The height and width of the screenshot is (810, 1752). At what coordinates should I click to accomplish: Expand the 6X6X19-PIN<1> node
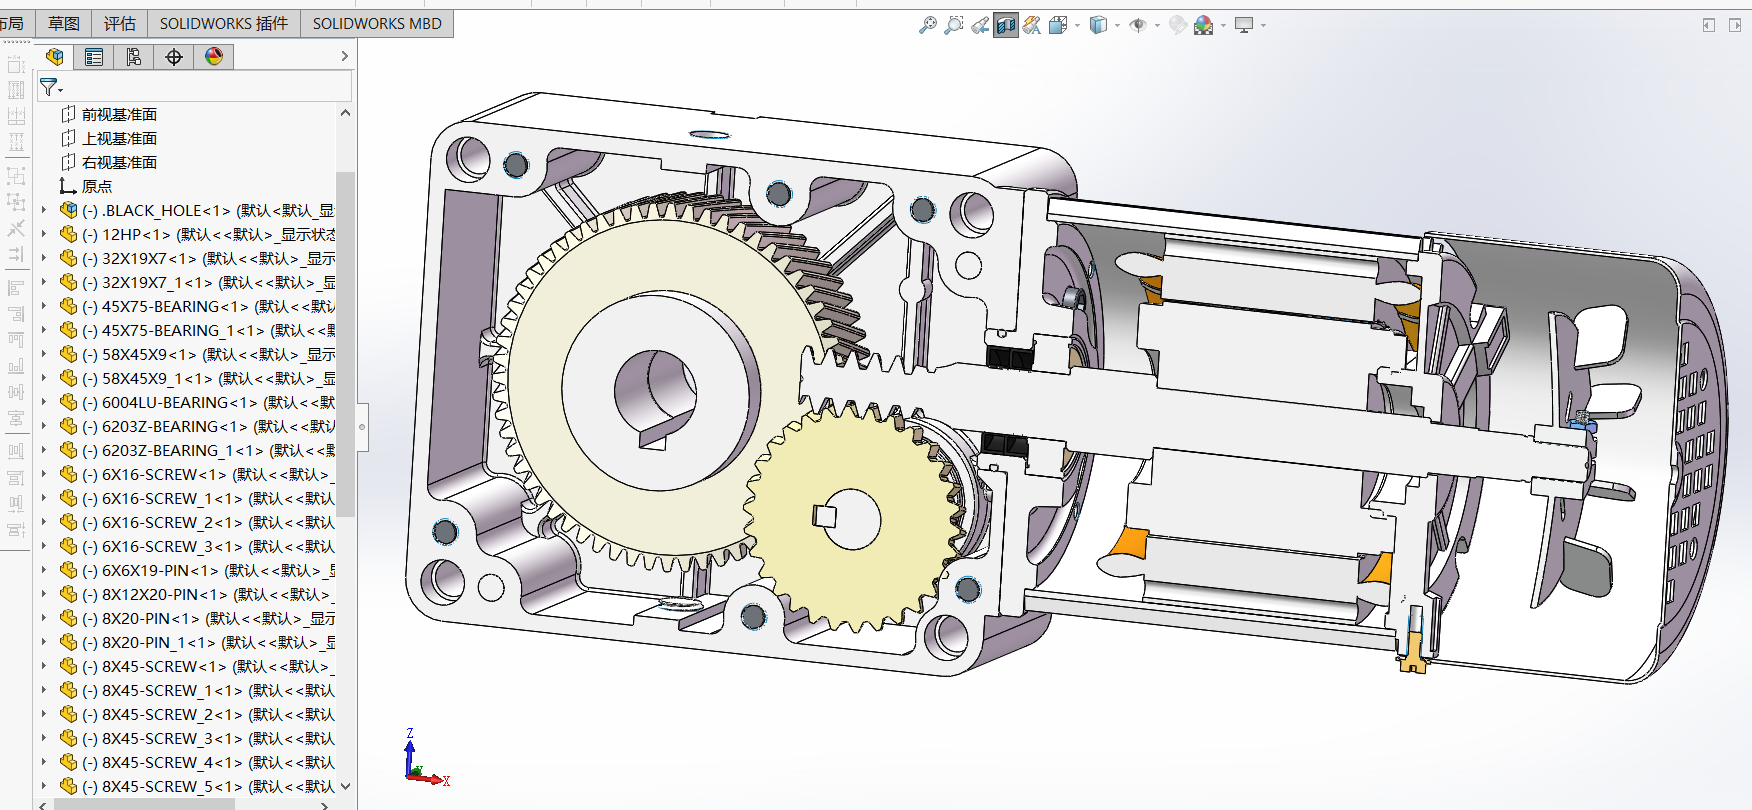click(x=44, y=570)
